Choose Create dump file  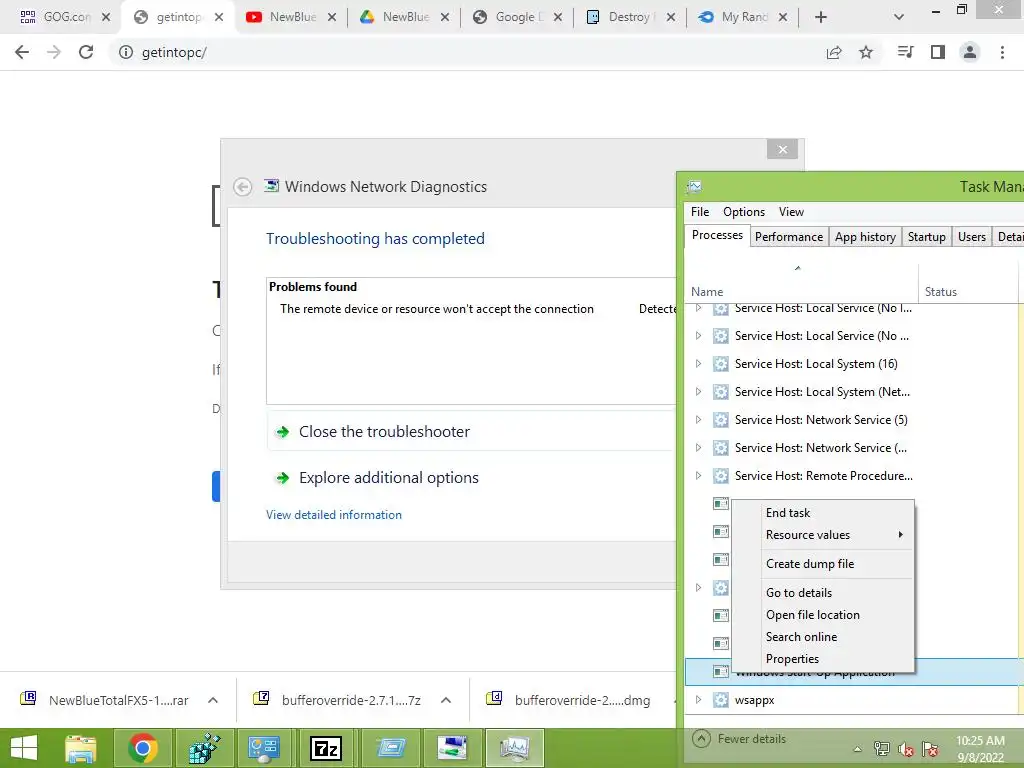[x=823, y=564]
